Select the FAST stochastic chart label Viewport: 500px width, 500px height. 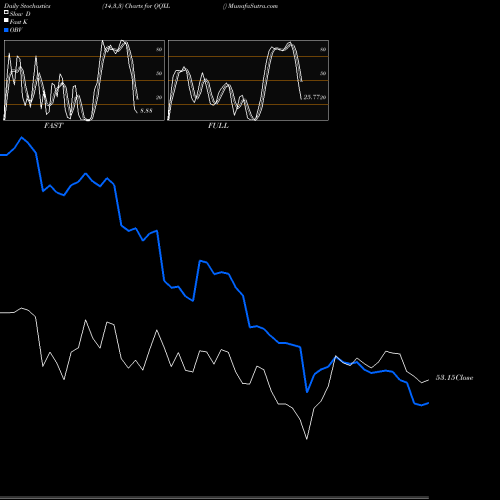click(54, 125)
